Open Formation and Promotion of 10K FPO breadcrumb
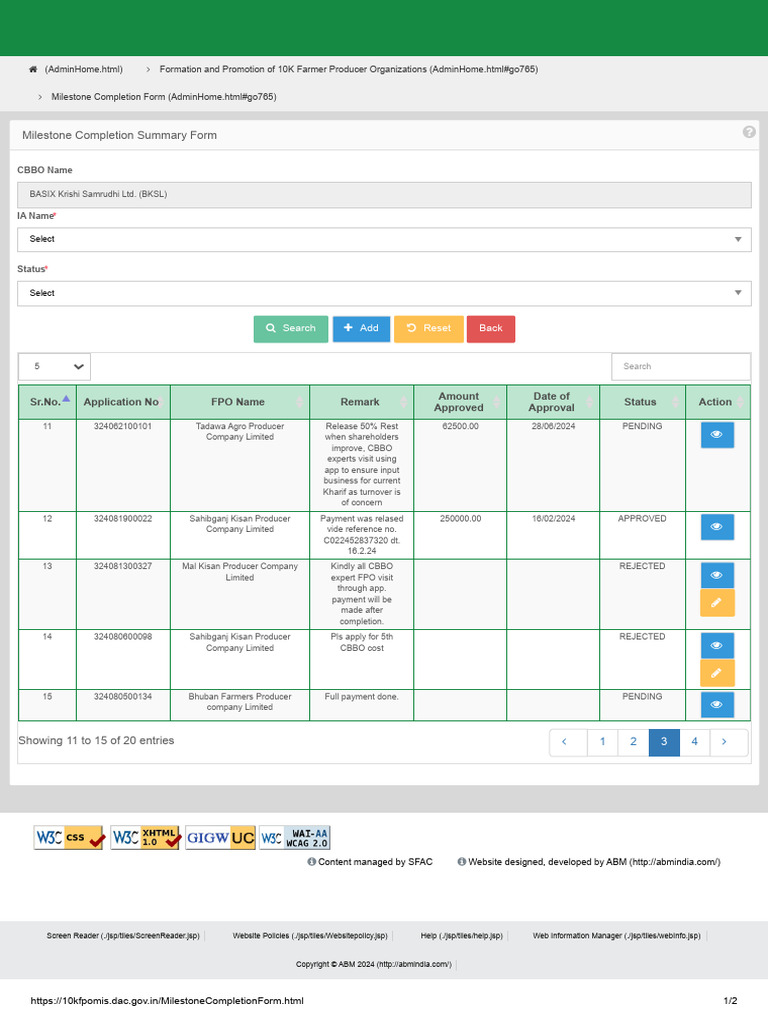The width and height of the screenshot is (768, 1024). (349, 69)
